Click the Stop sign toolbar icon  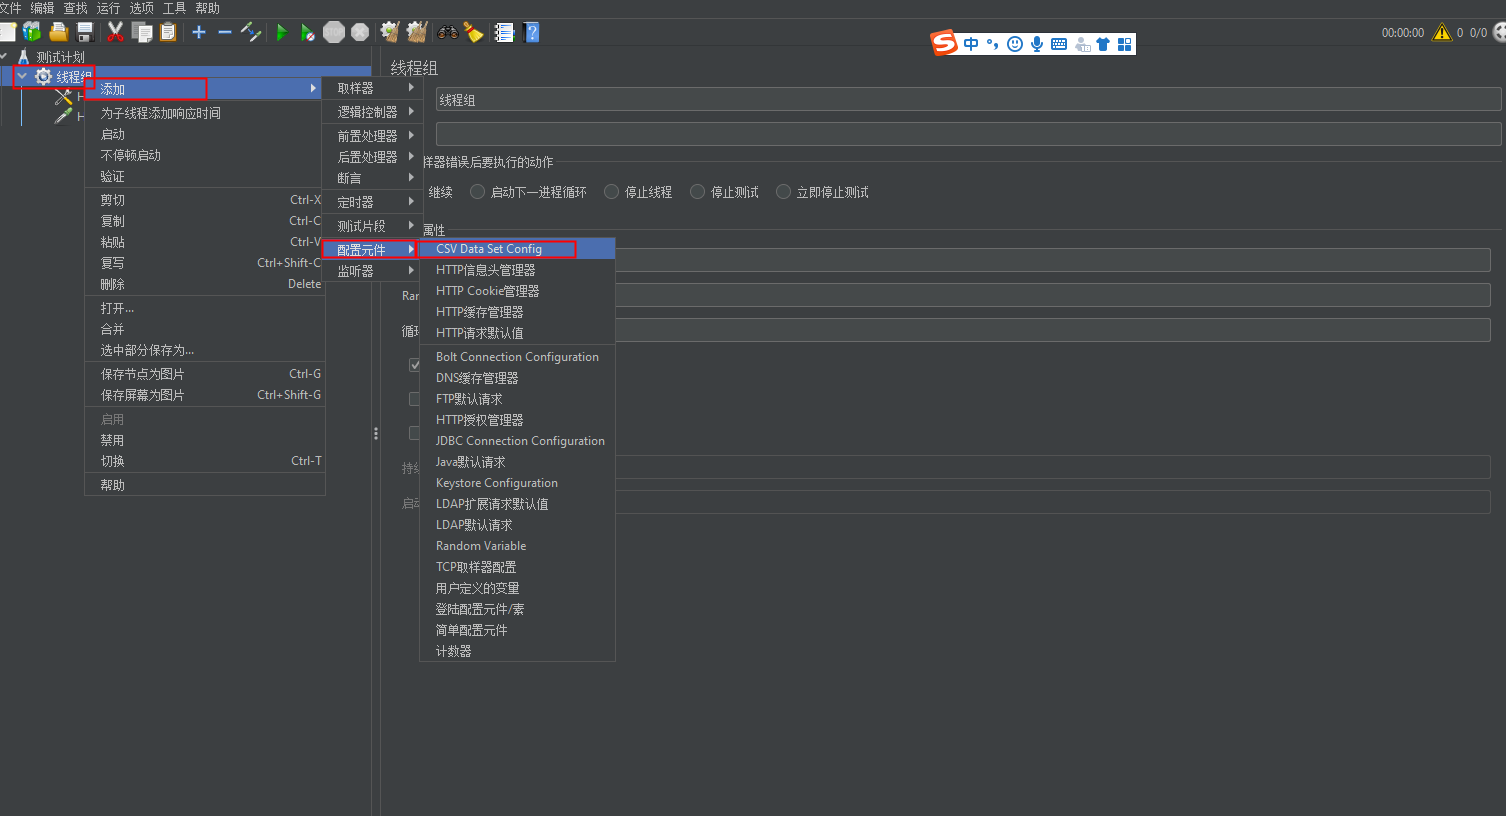tap(334, 32)
